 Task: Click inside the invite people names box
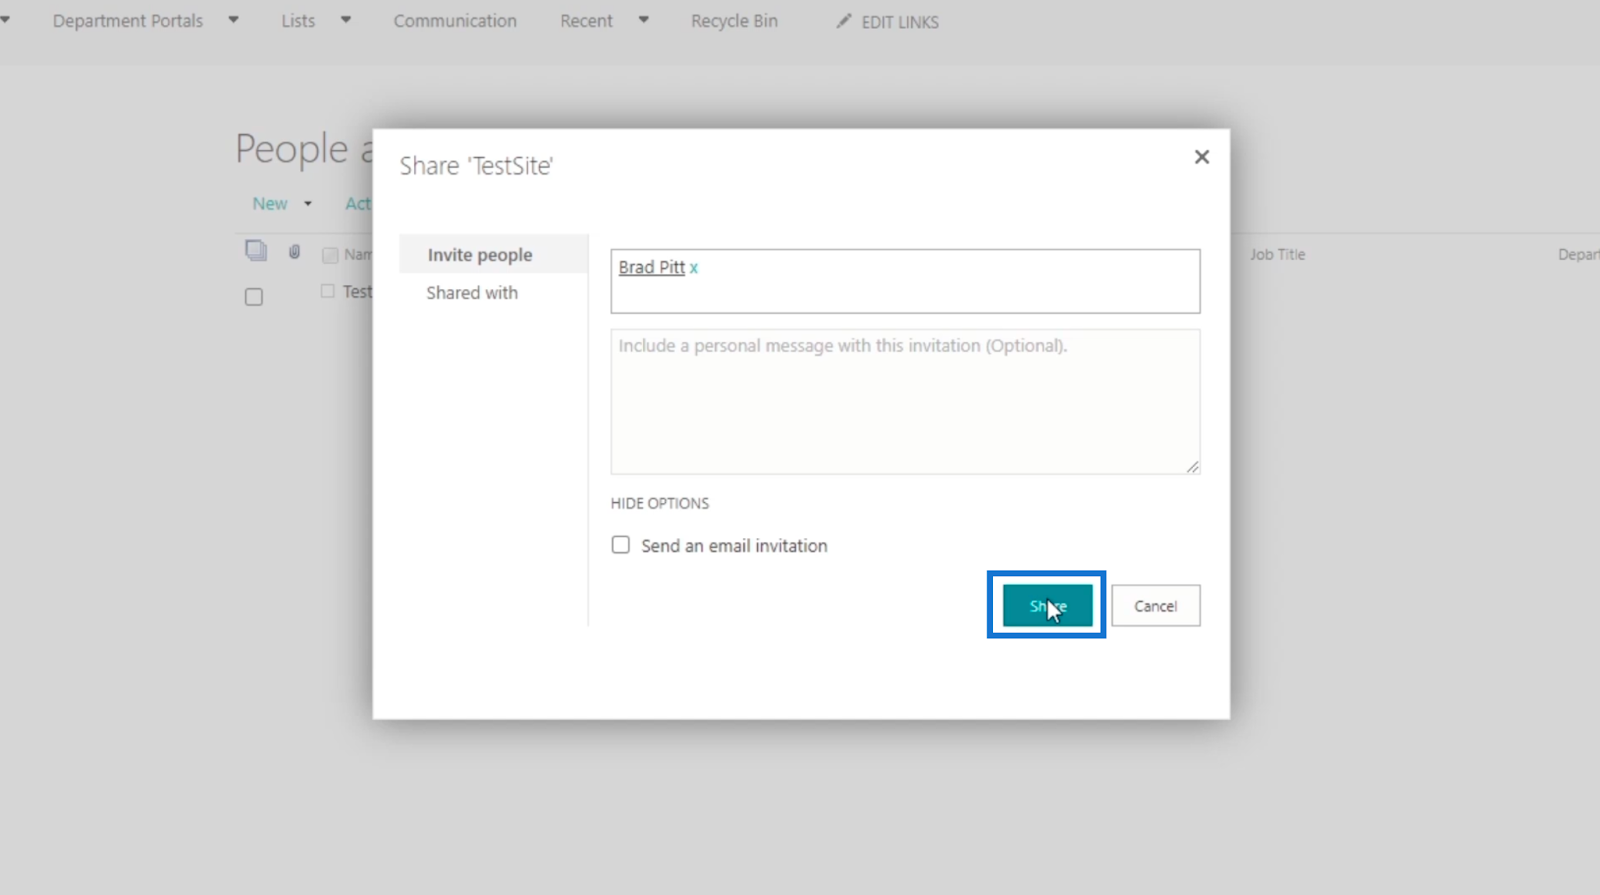(x=905, y=281)
